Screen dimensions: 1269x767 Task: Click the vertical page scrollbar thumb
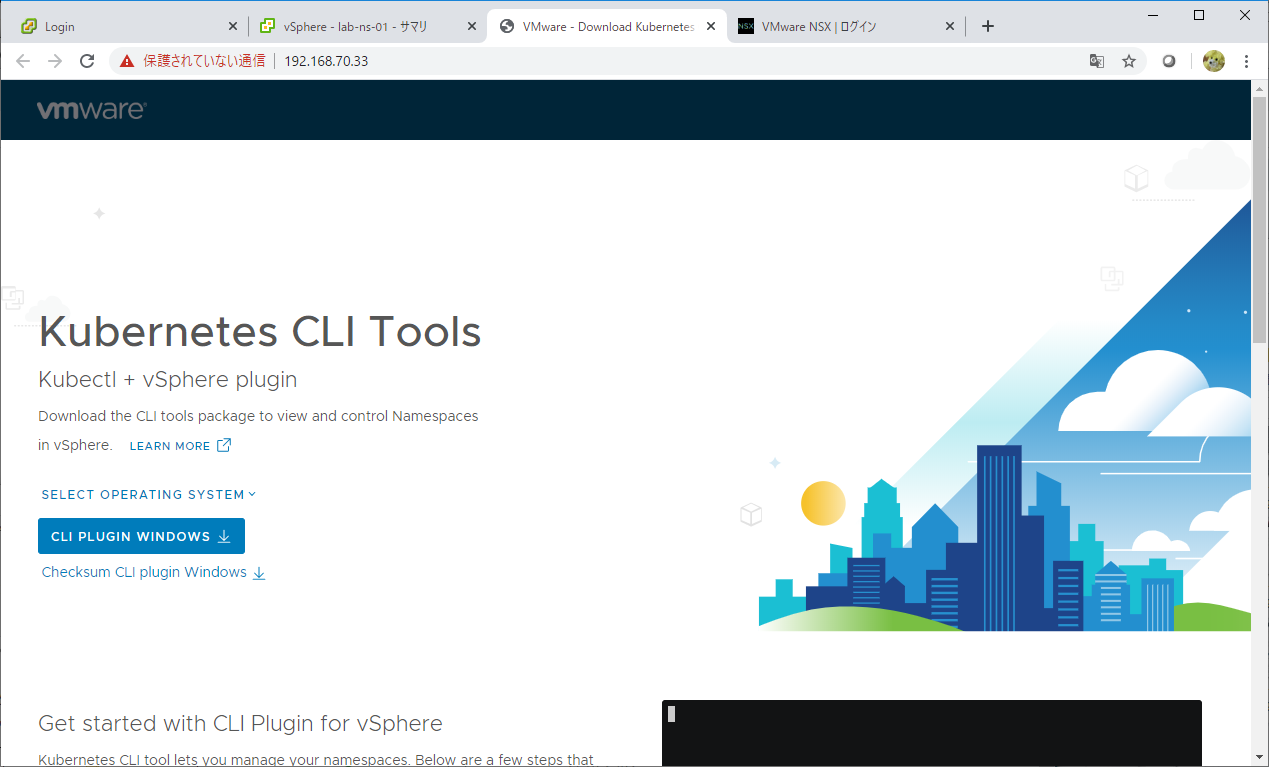click(x=1260, y=222)
